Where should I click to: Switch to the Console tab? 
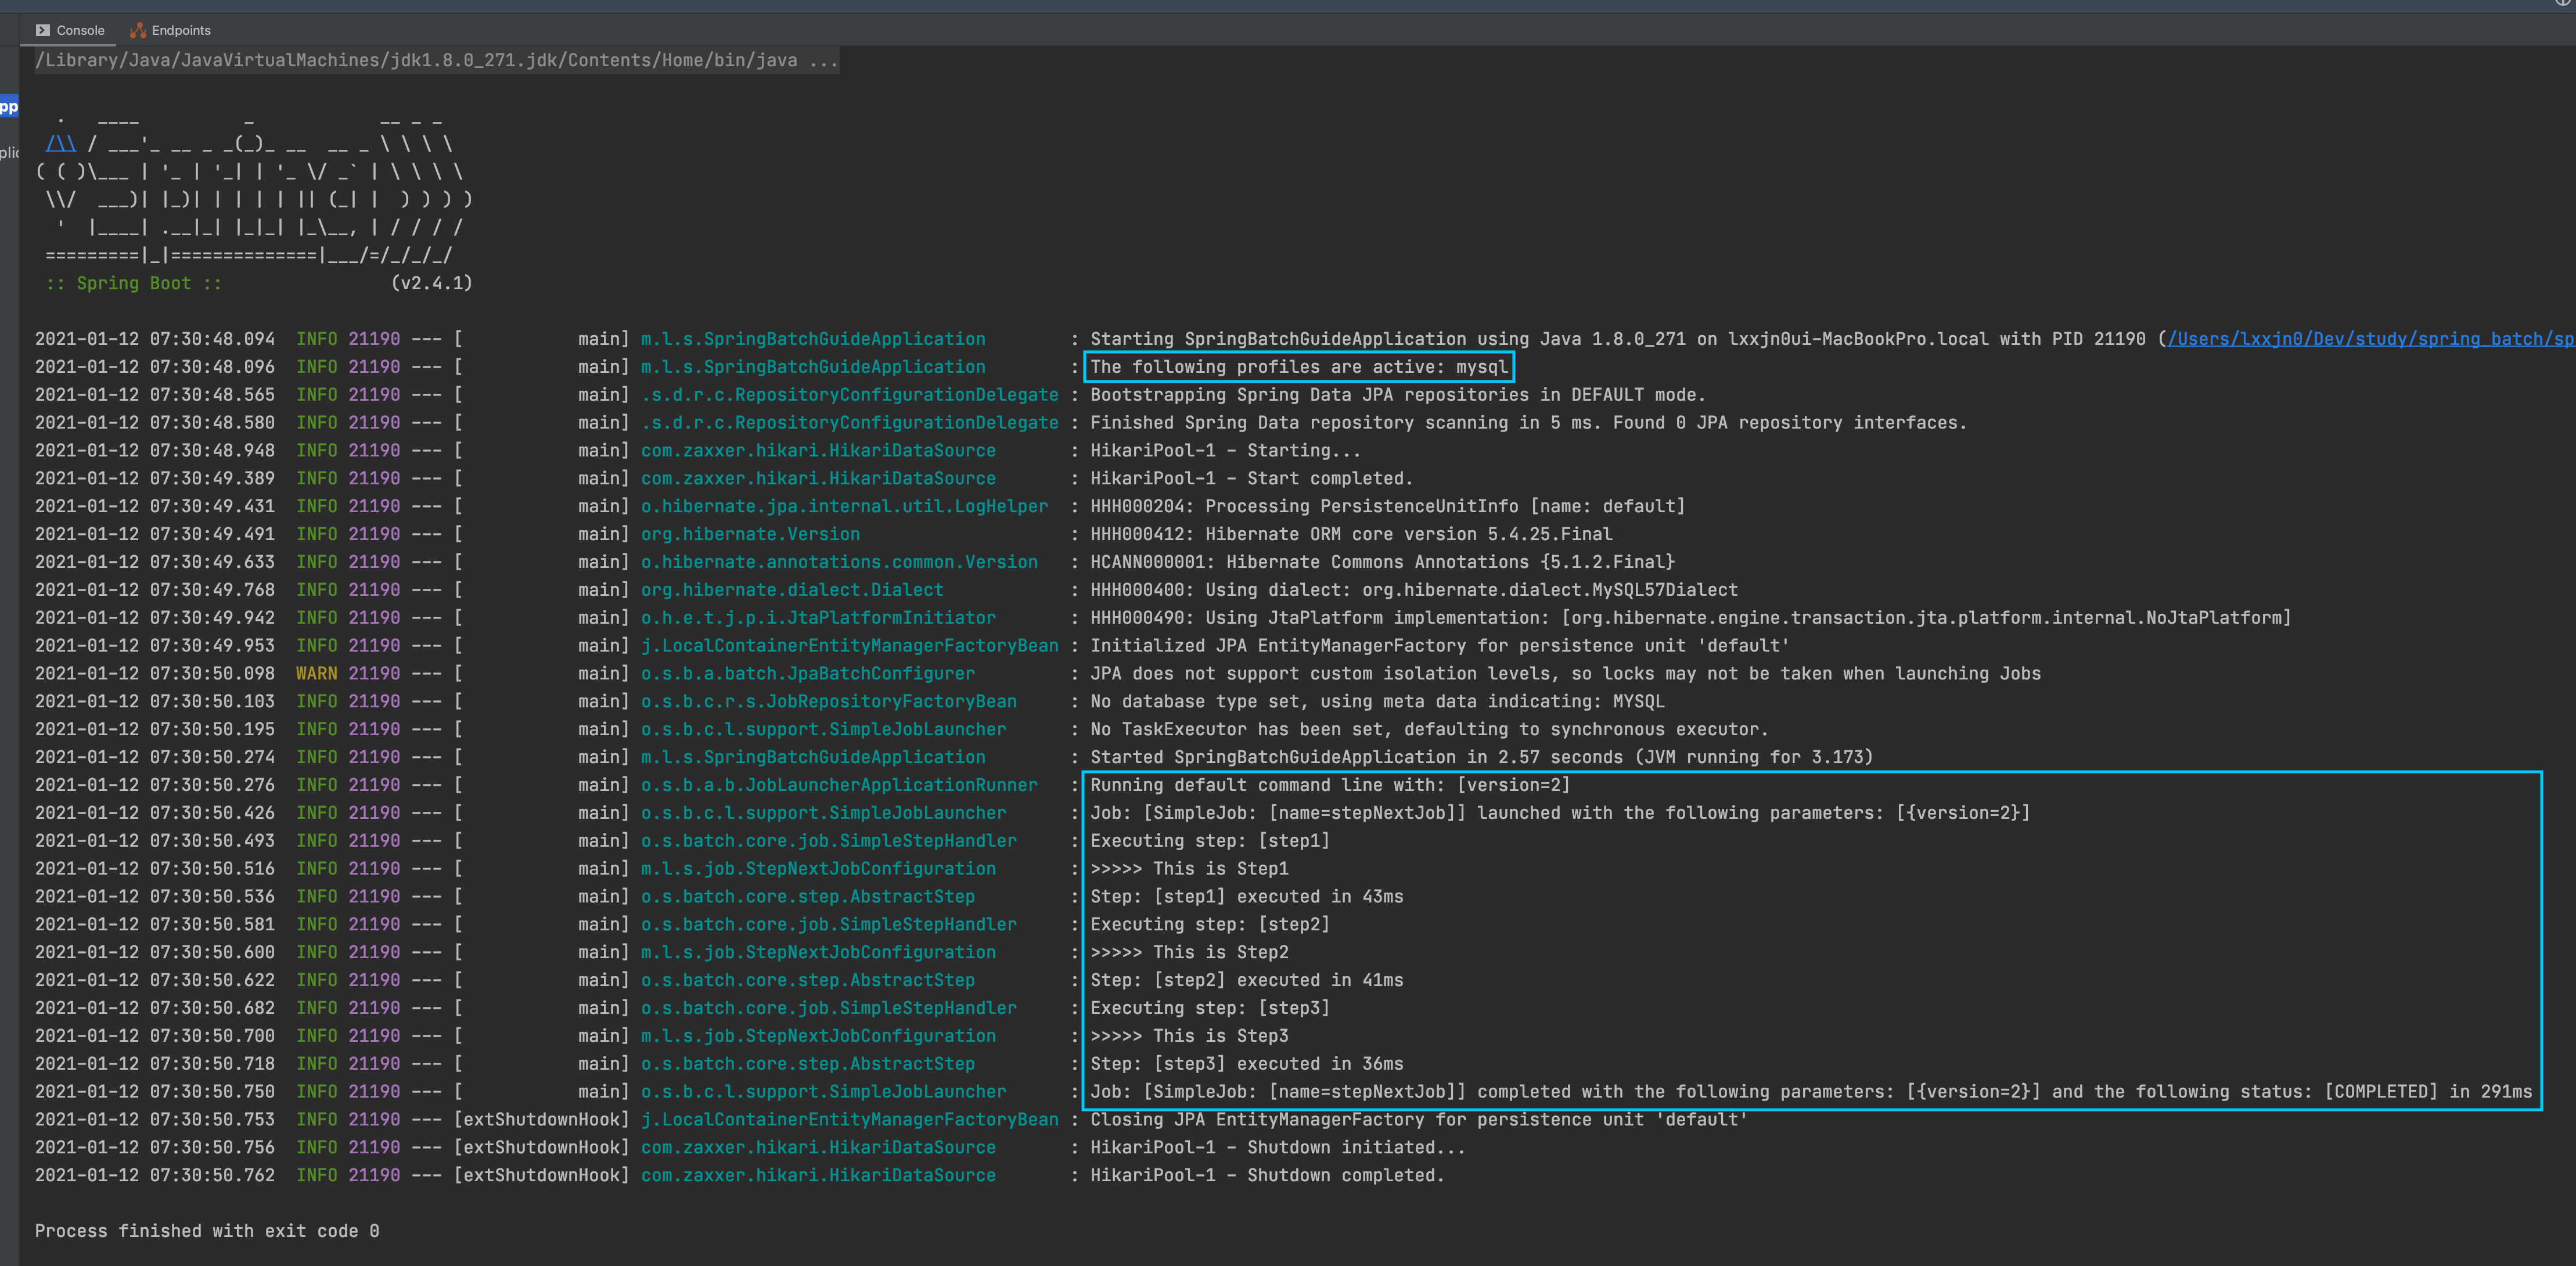[x=70, y=30]
